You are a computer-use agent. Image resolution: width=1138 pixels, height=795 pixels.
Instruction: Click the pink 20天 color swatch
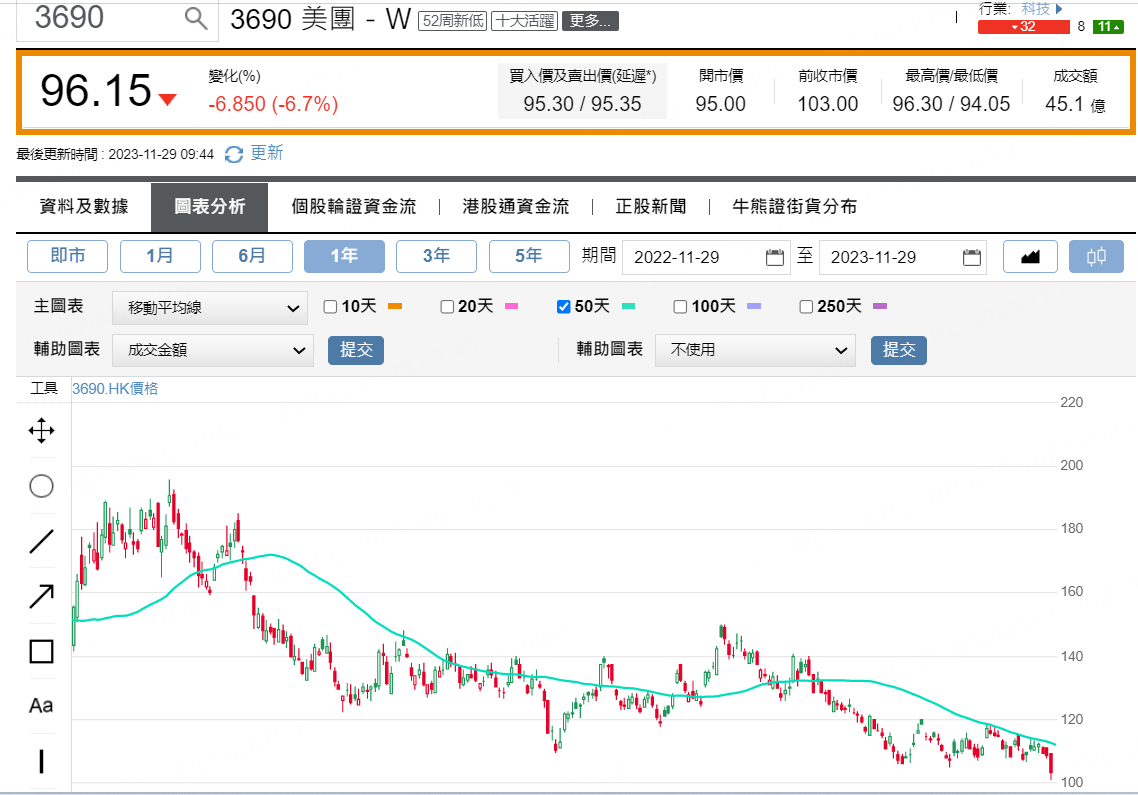512,306
